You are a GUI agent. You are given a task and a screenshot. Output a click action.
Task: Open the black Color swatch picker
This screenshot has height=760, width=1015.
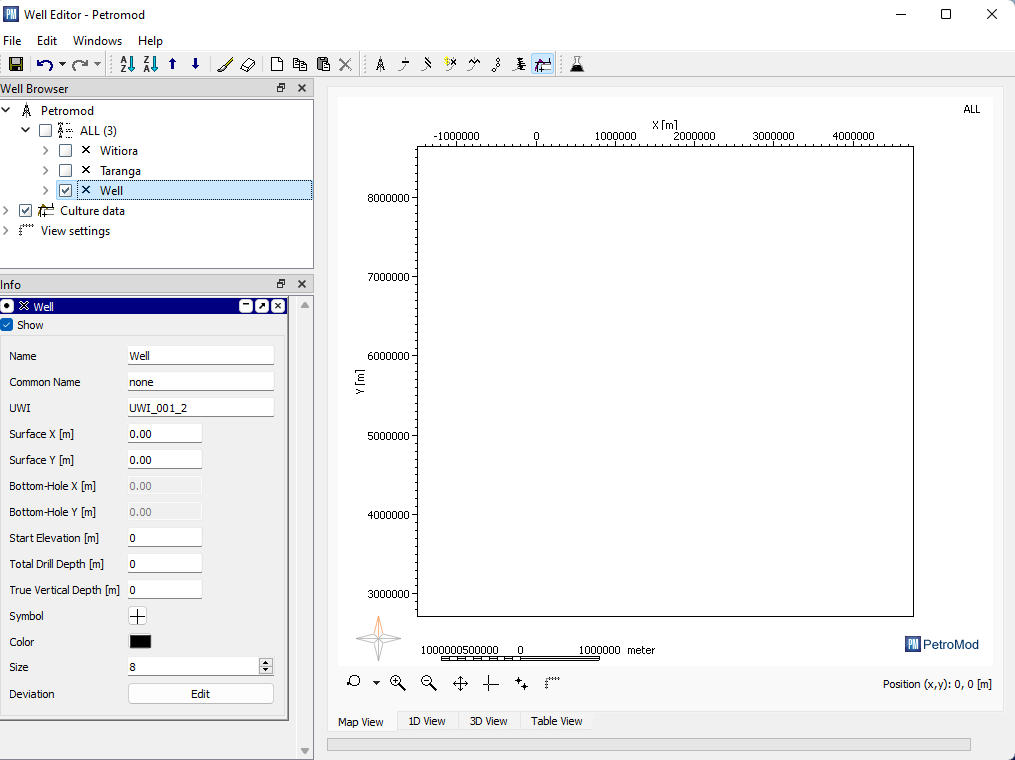(140, 642)
